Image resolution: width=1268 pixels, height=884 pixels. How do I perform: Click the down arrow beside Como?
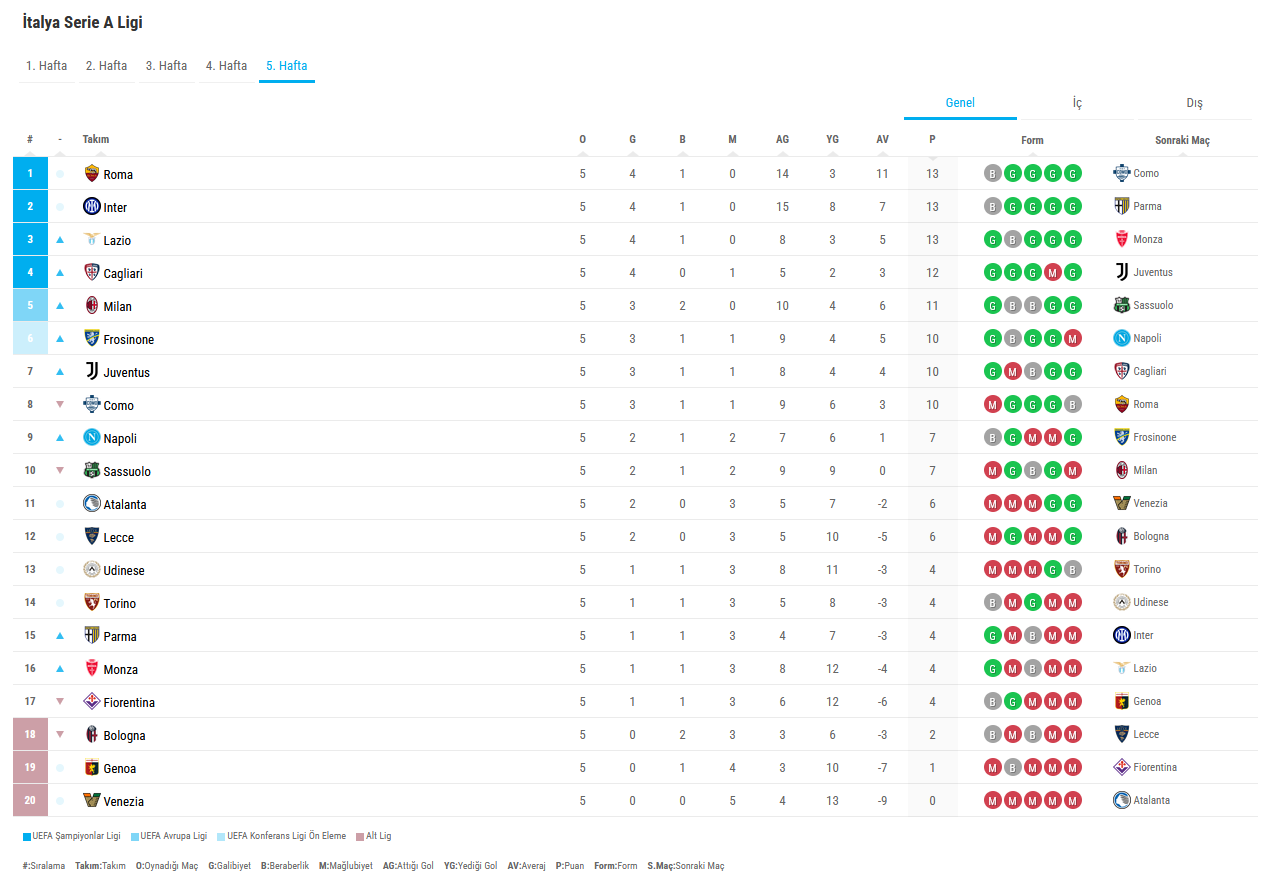(60, 405)
